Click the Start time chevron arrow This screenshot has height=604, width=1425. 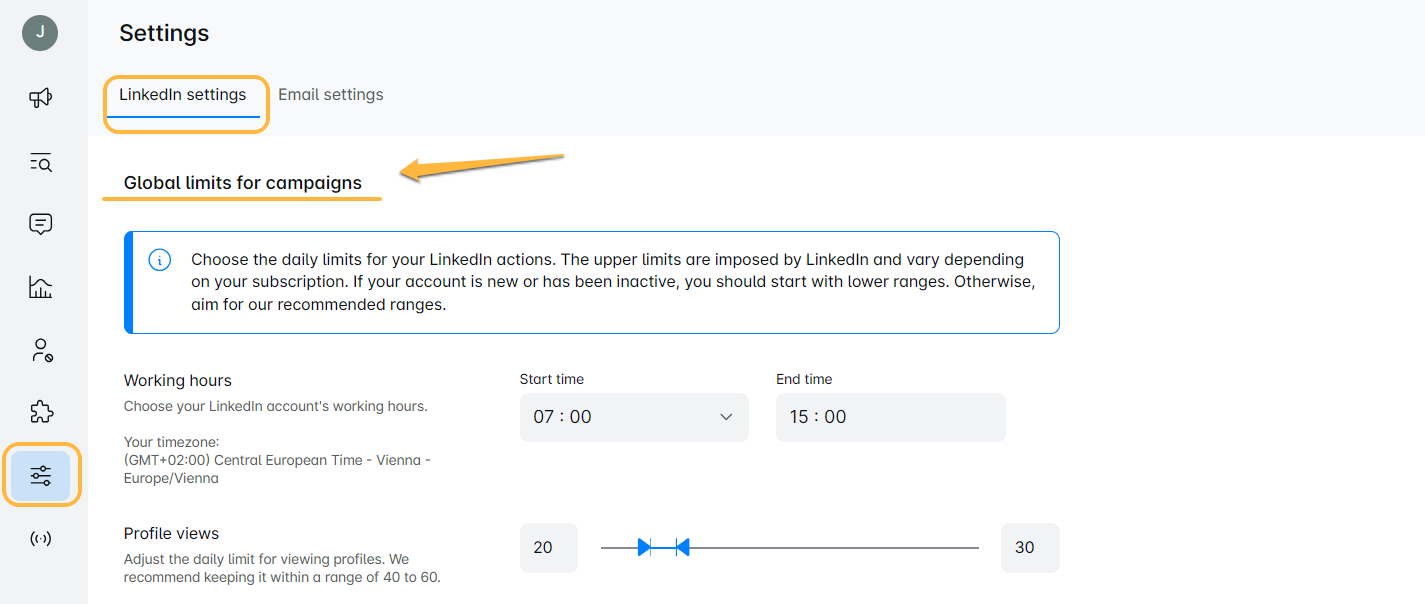coord(726,417)
